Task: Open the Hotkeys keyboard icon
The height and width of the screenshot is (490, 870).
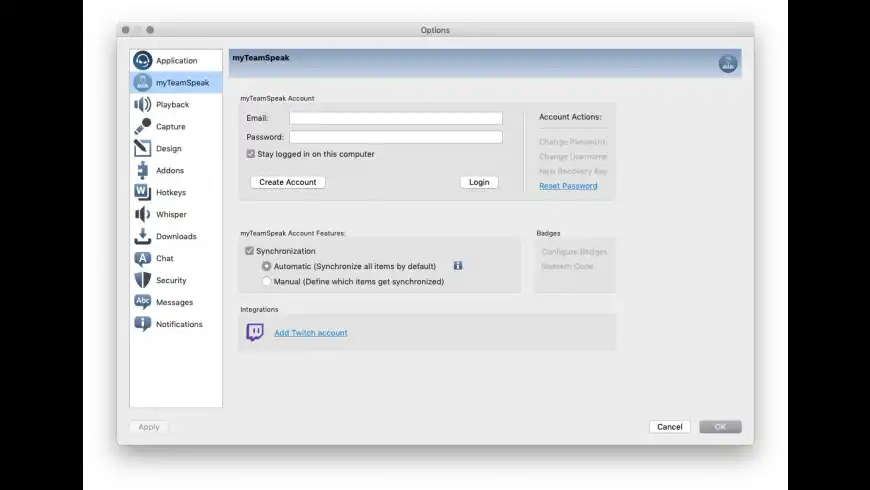Action: 143,192
